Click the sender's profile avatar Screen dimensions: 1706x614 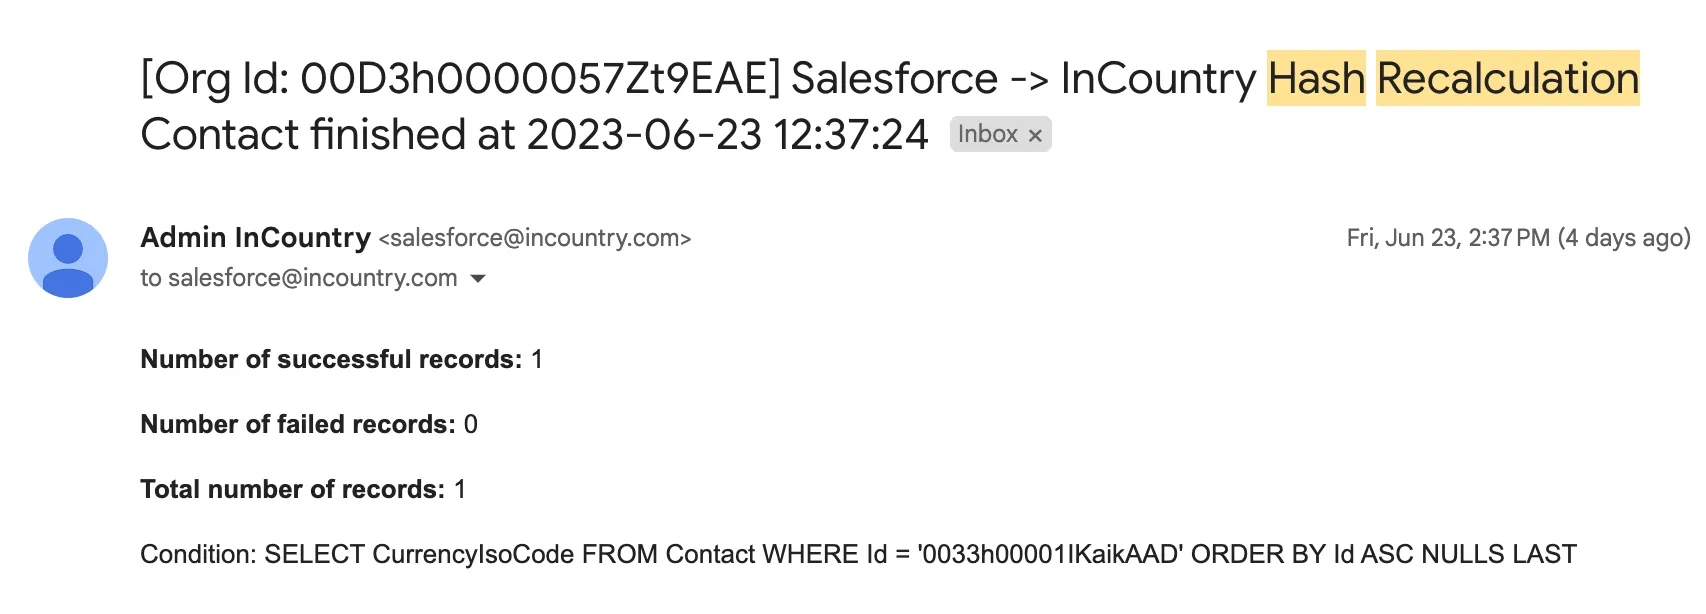pyautogui.click(x=68, y=258)
